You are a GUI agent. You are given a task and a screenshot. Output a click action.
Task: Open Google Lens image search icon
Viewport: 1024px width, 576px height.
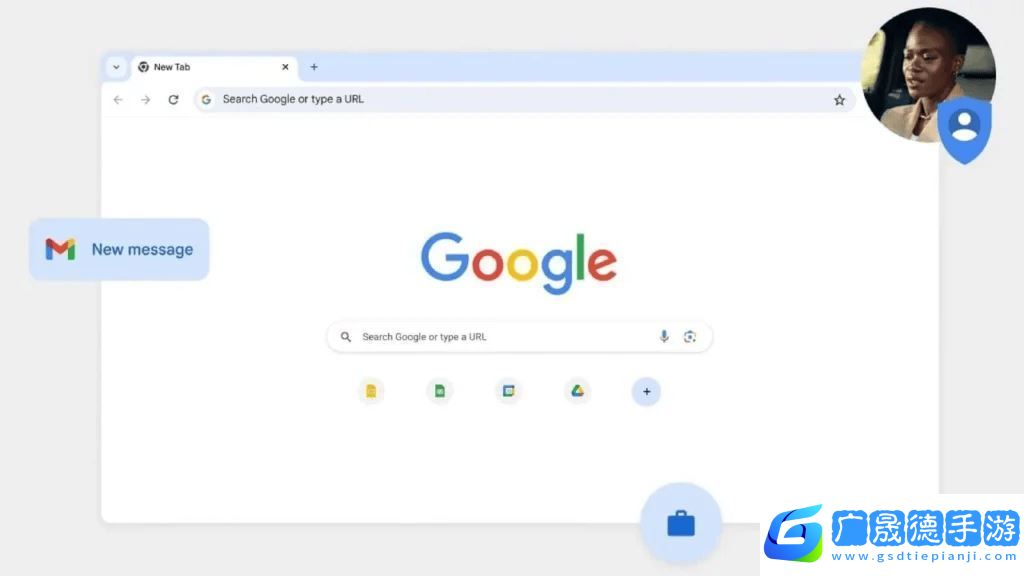point(690,336)
